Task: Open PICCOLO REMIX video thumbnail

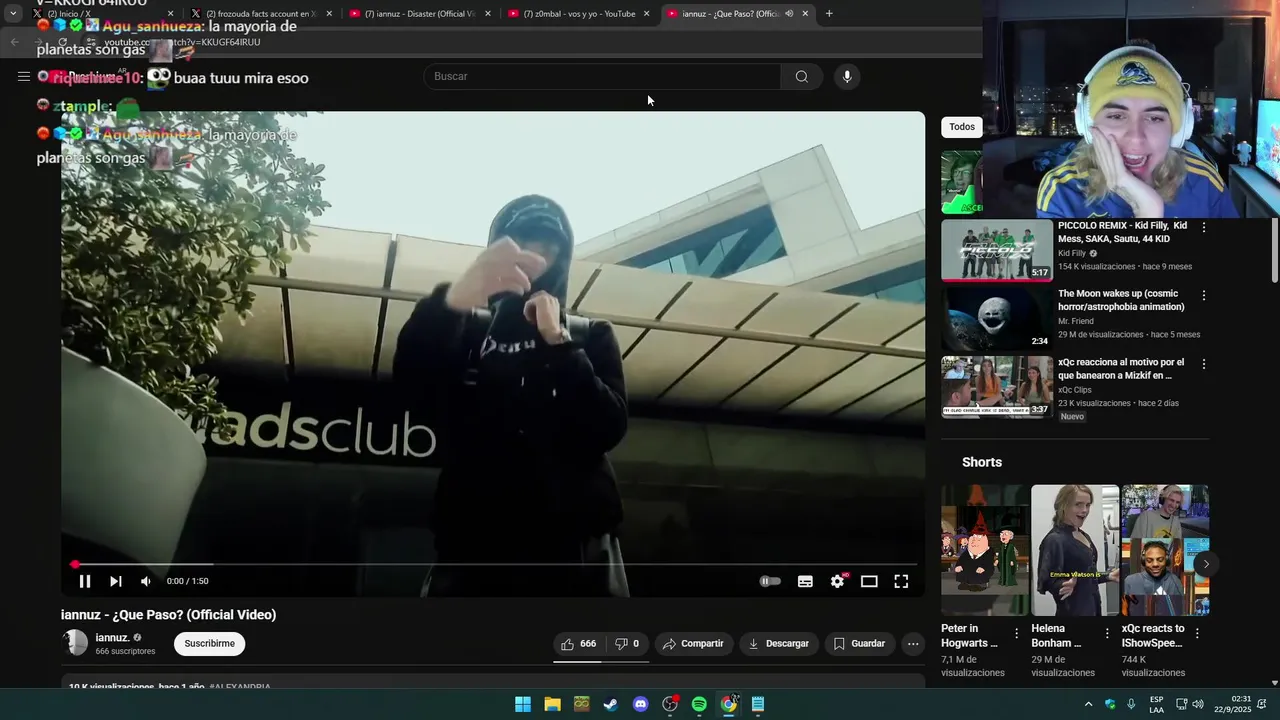Action: pos(996,250)
